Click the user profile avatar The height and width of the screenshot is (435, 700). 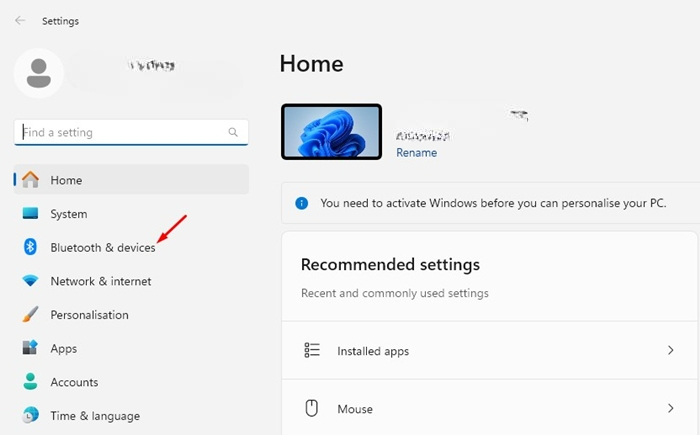(x=38, y=73)
